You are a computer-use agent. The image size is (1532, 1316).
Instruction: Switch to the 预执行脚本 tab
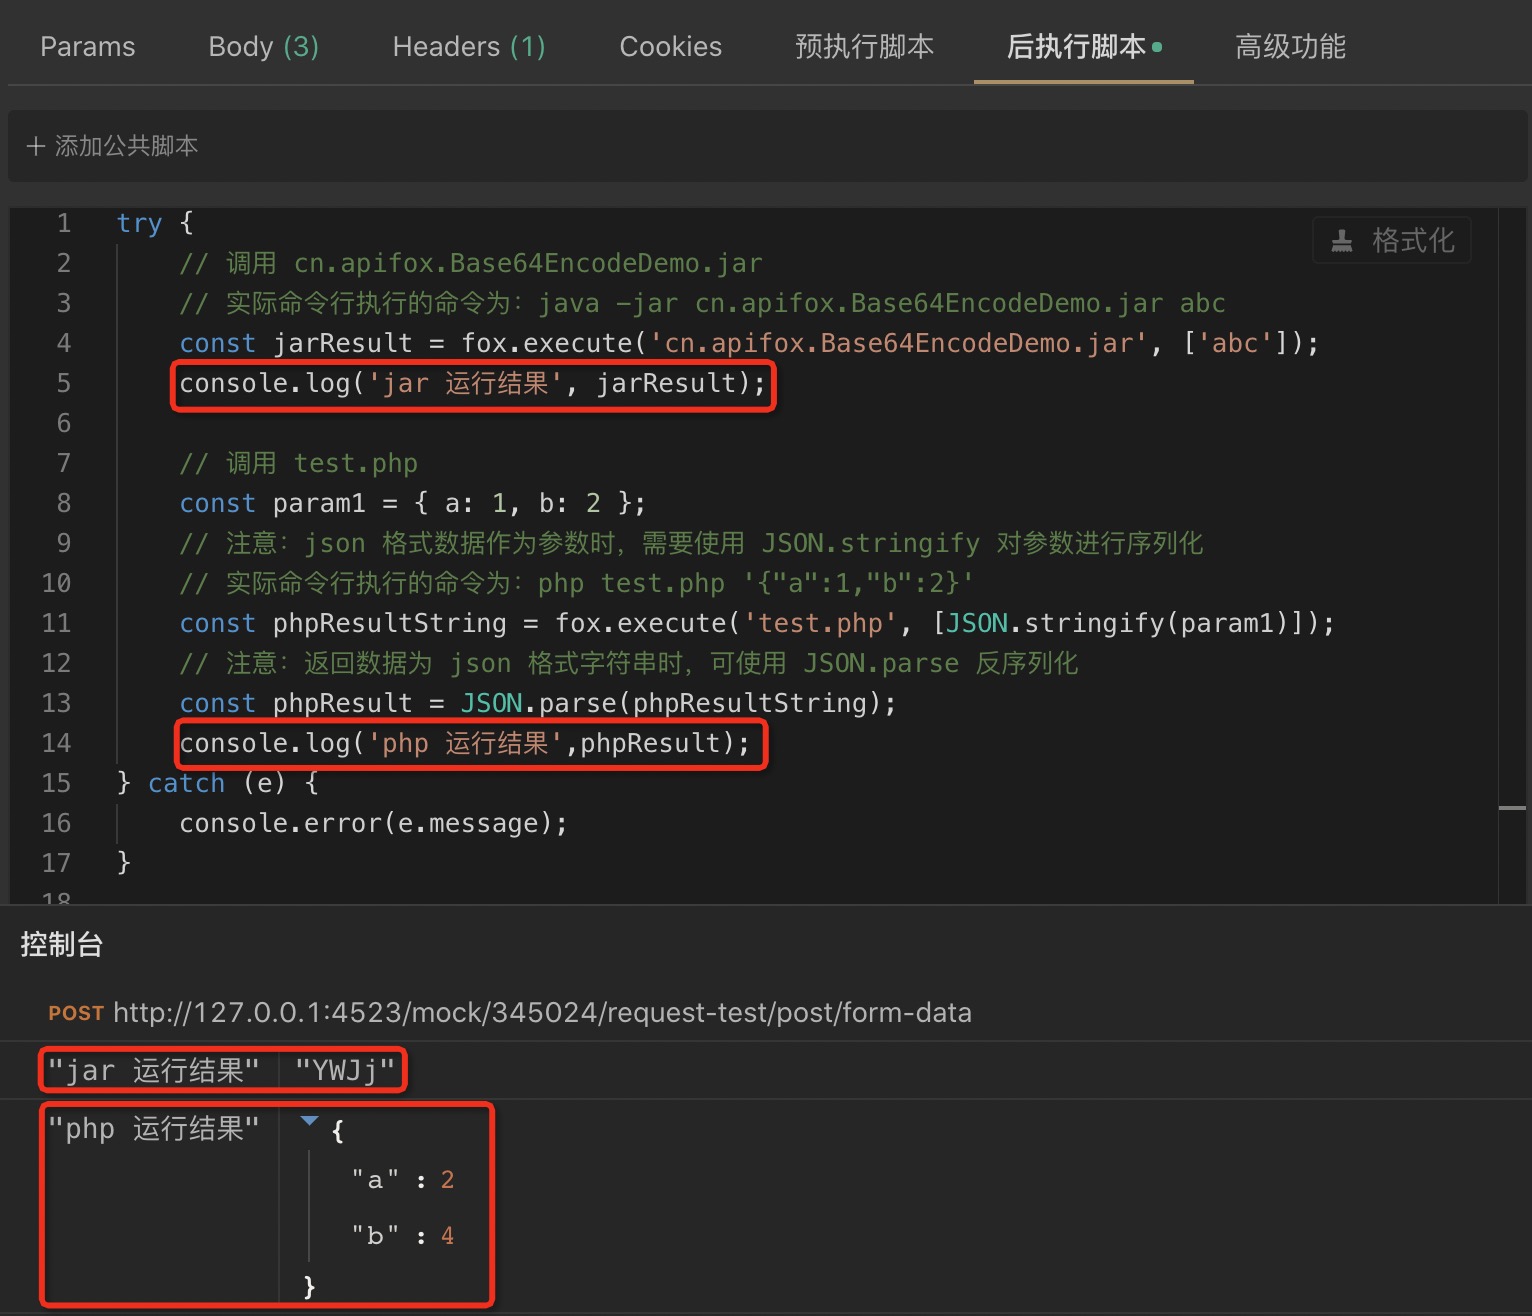tap(864, 47)
